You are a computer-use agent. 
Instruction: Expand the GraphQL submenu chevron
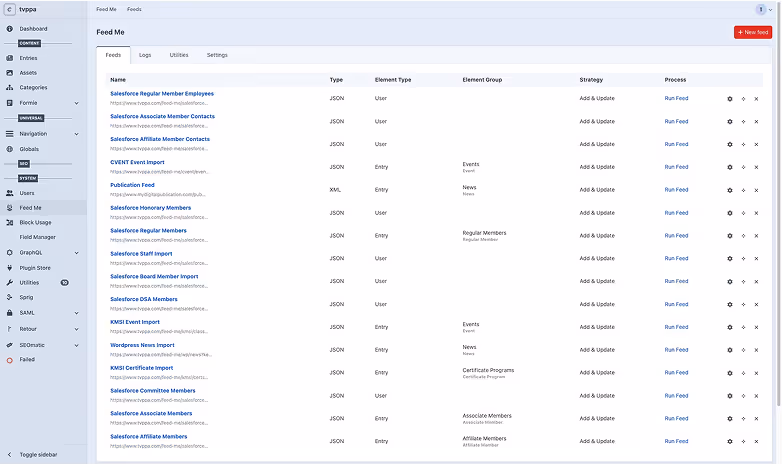[x=76, y=253]
